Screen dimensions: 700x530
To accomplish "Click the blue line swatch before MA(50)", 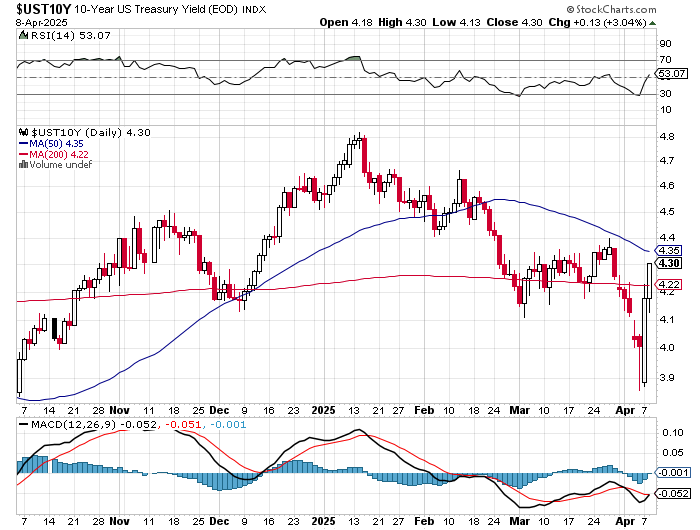I will 23,144.
